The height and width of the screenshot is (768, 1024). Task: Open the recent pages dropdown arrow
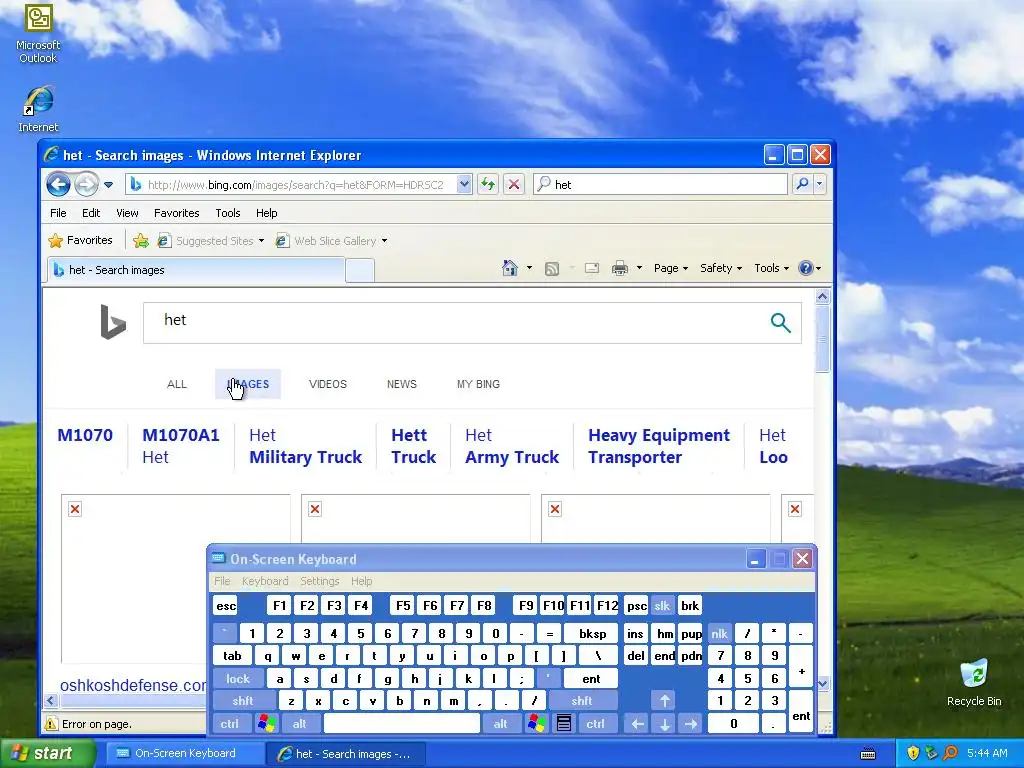pyautogui.click(x=108, y=185)
